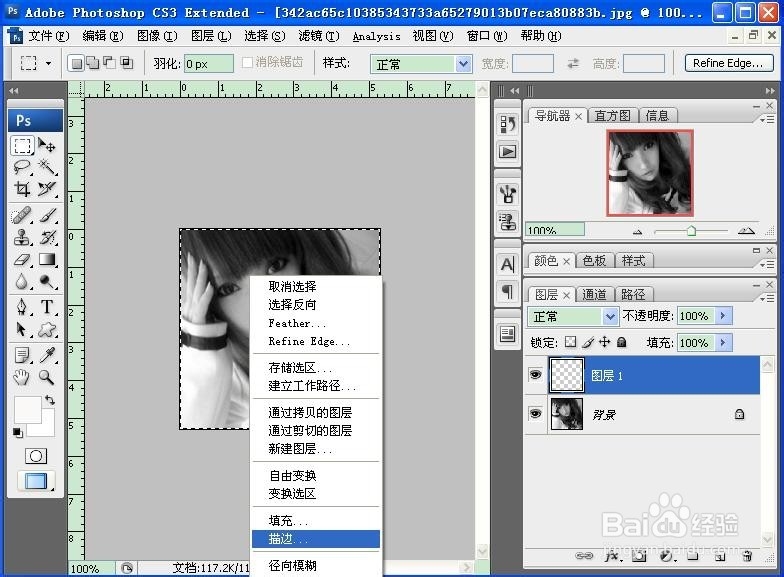784x577 pixels.
Task: Open the Opacity slider arrow
Action: pos(722,316)
